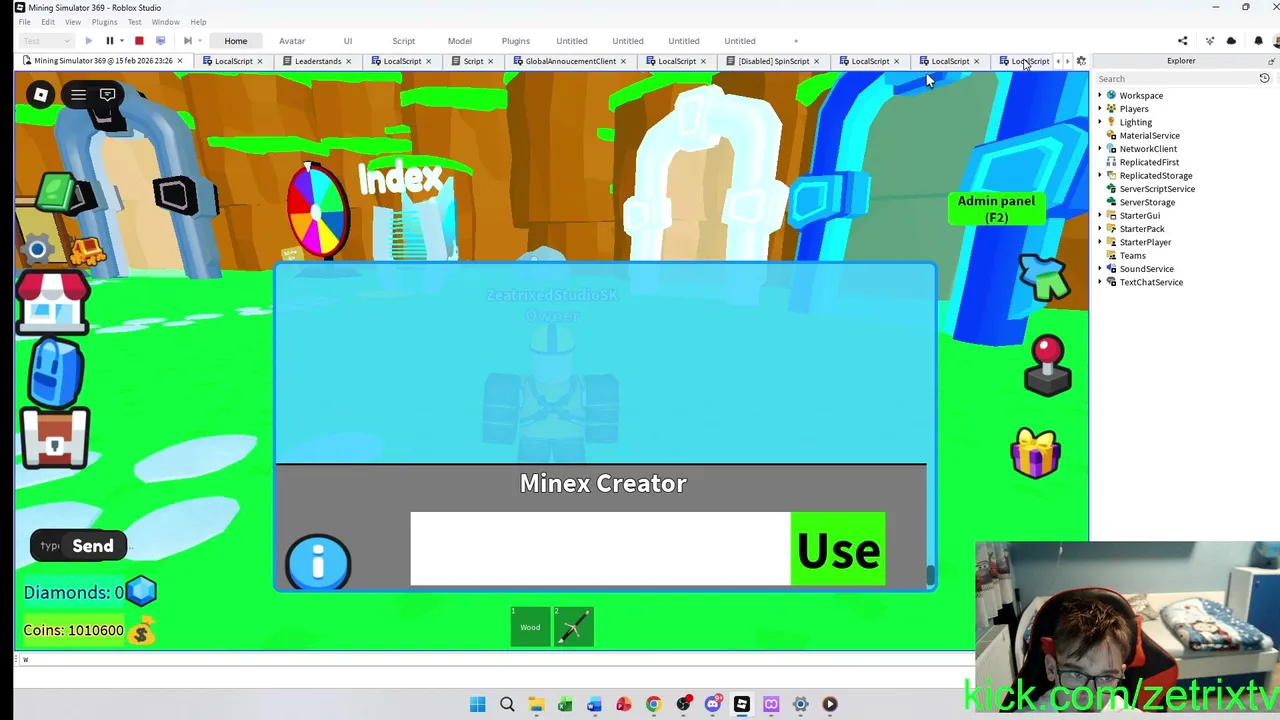This screenshot has height=720, width=1280.
Task: Click the blue play button in toolbar
Action: [x=88, y=41]
